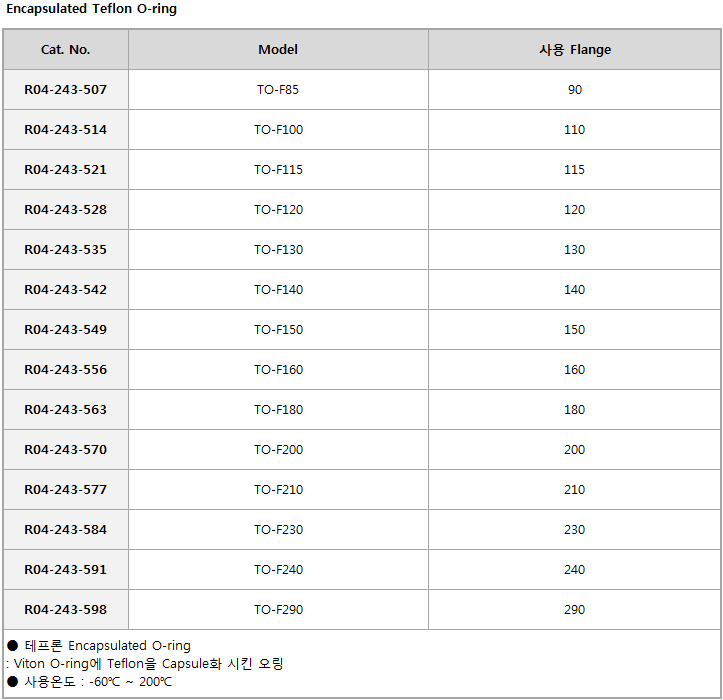Screen dimensions: 723x700
Task: Click model cell TO-F120
Action: point(278,210)
